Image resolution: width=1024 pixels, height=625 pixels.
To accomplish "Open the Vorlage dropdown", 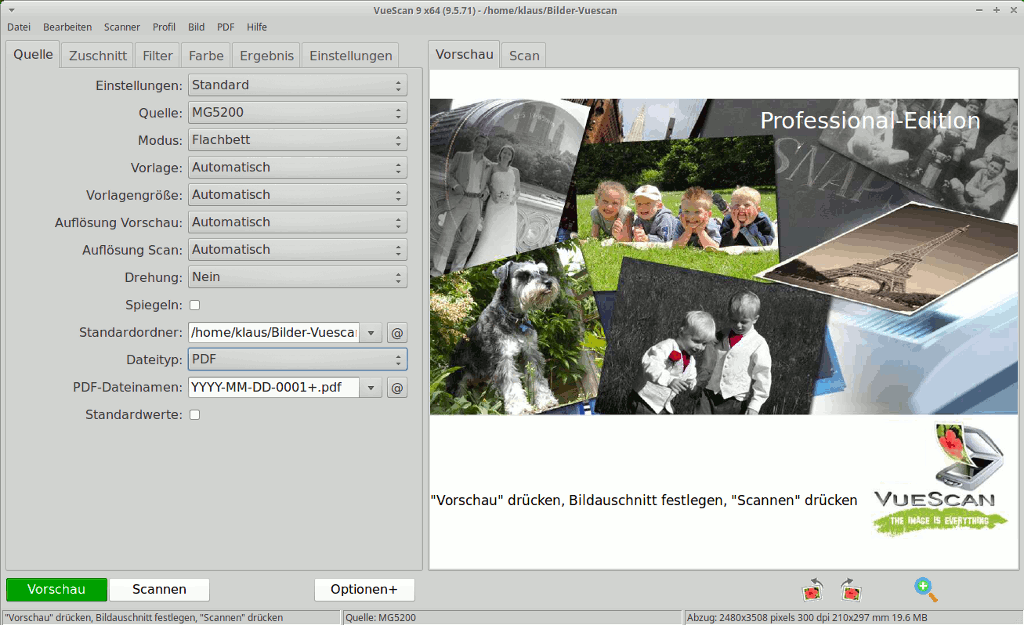I will pyautogui.click(x=298, y=167).
